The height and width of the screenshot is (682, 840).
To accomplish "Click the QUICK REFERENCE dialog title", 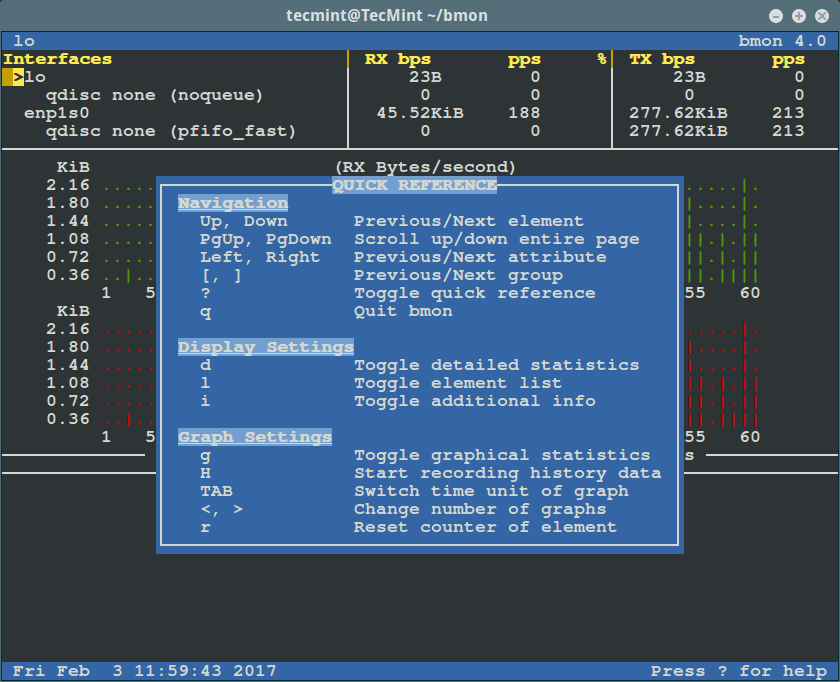I will click(x=414, y=185).
